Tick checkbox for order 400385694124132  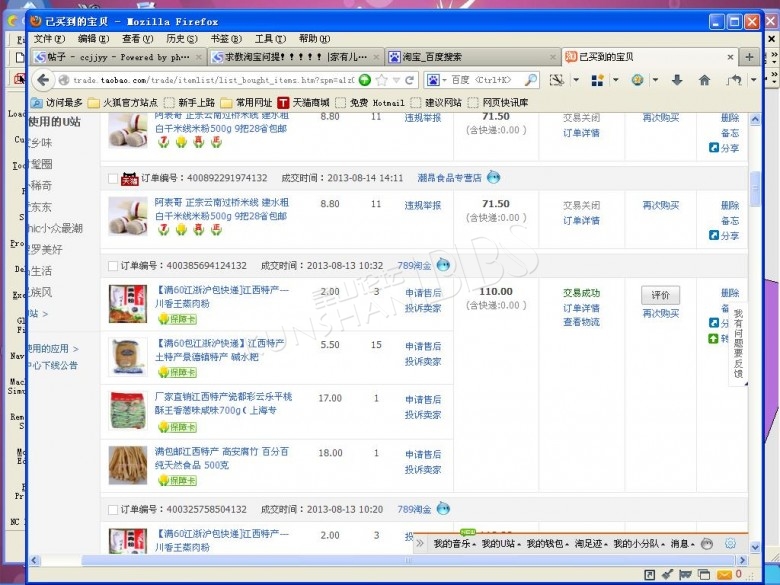pyautogui.click(x=113, y=266)
